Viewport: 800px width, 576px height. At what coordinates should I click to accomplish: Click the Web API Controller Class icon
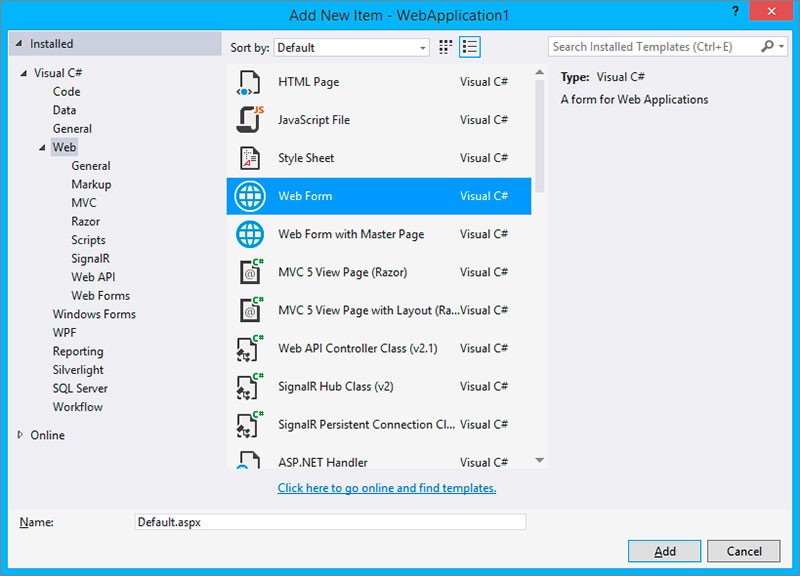pyautogui.click(x=250, y=348)
